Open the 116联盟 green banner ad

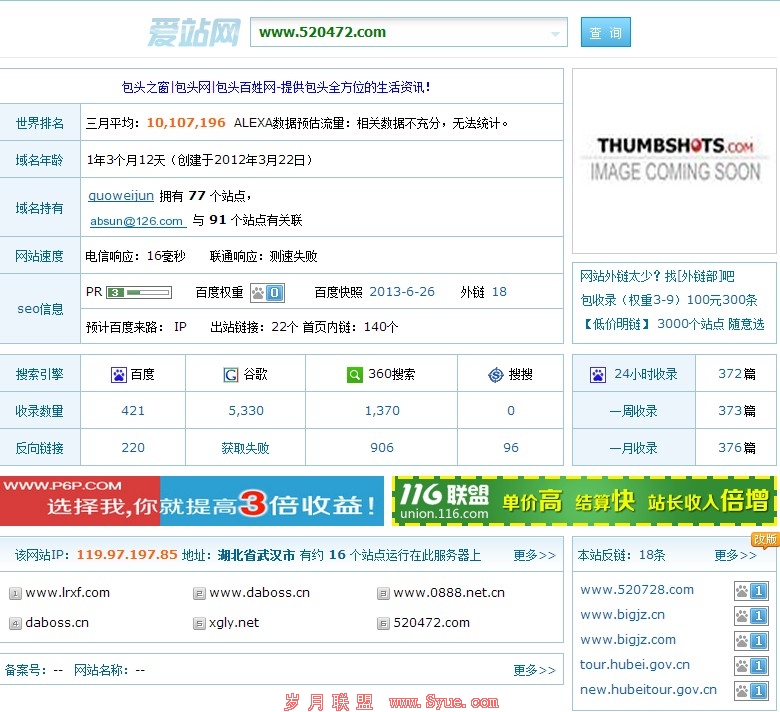click(584, 501)
